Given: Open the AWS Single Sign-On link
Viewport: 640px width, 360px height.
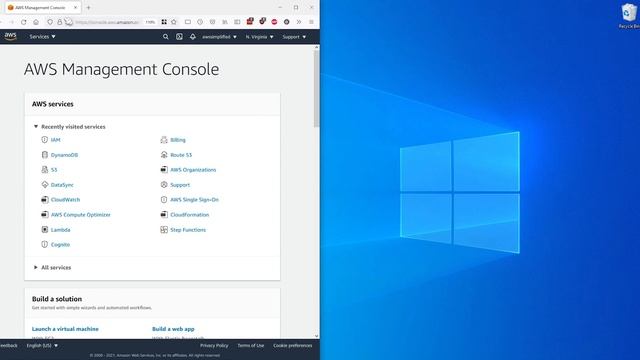Looking at the screenshot, I should (194, 200).
